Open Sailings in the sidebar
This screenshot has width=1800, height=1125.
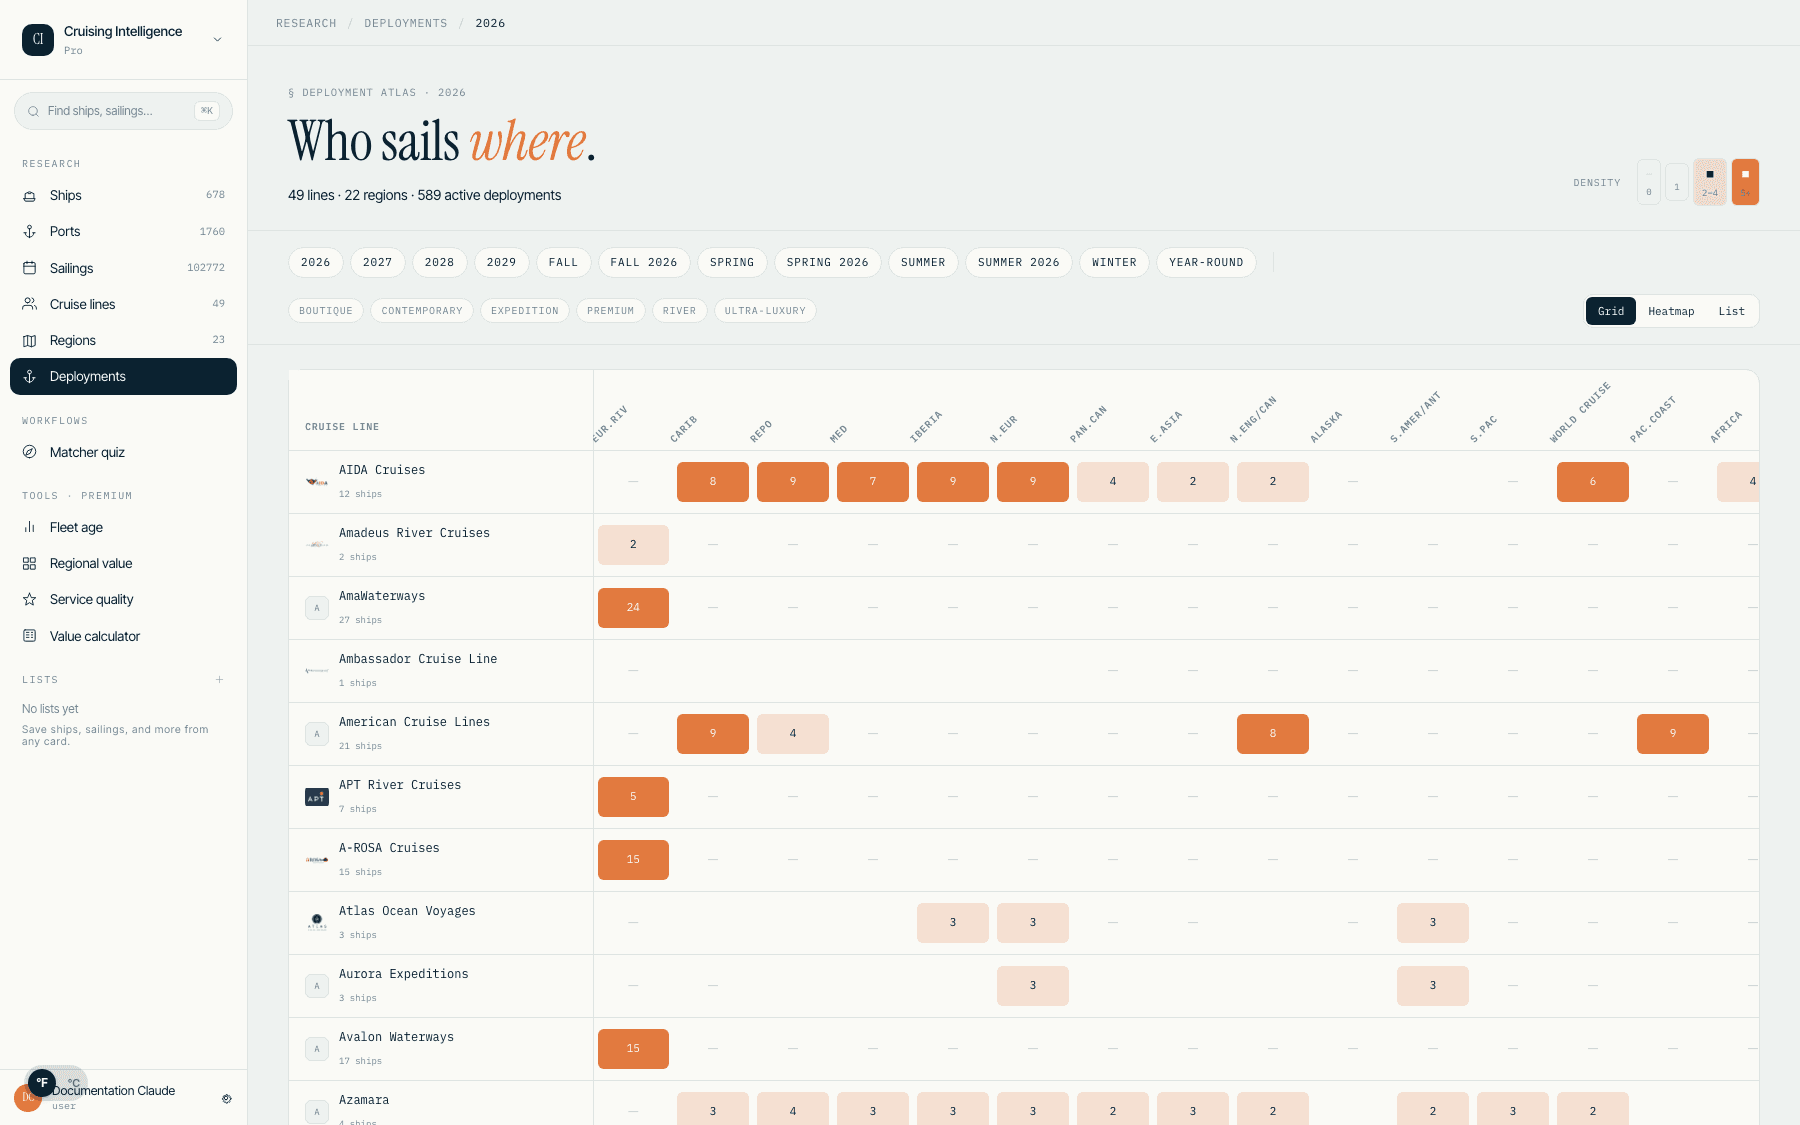point(123,268)
